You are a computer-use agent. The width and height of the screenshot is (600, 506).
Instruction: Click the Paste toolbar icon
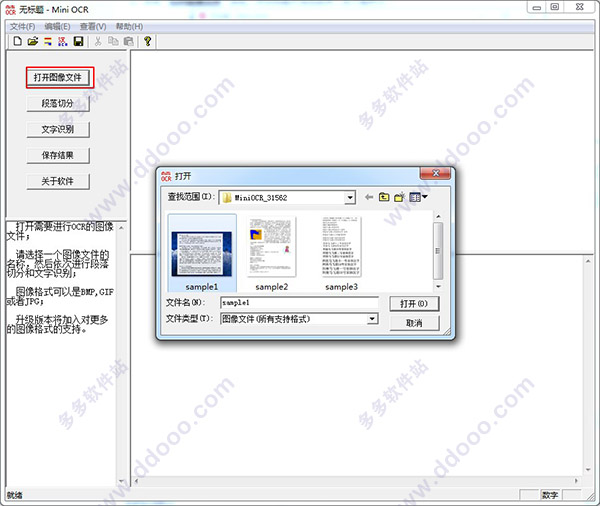point(129,41)
